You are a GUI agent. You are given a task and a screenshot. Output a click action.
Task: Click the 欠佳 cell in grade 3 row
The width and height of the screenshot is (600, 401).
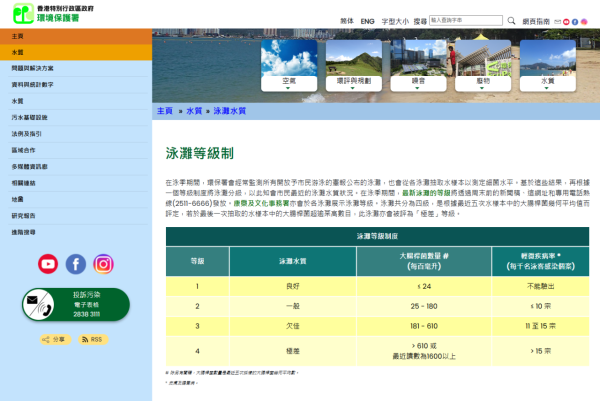(x=293, y=326)
